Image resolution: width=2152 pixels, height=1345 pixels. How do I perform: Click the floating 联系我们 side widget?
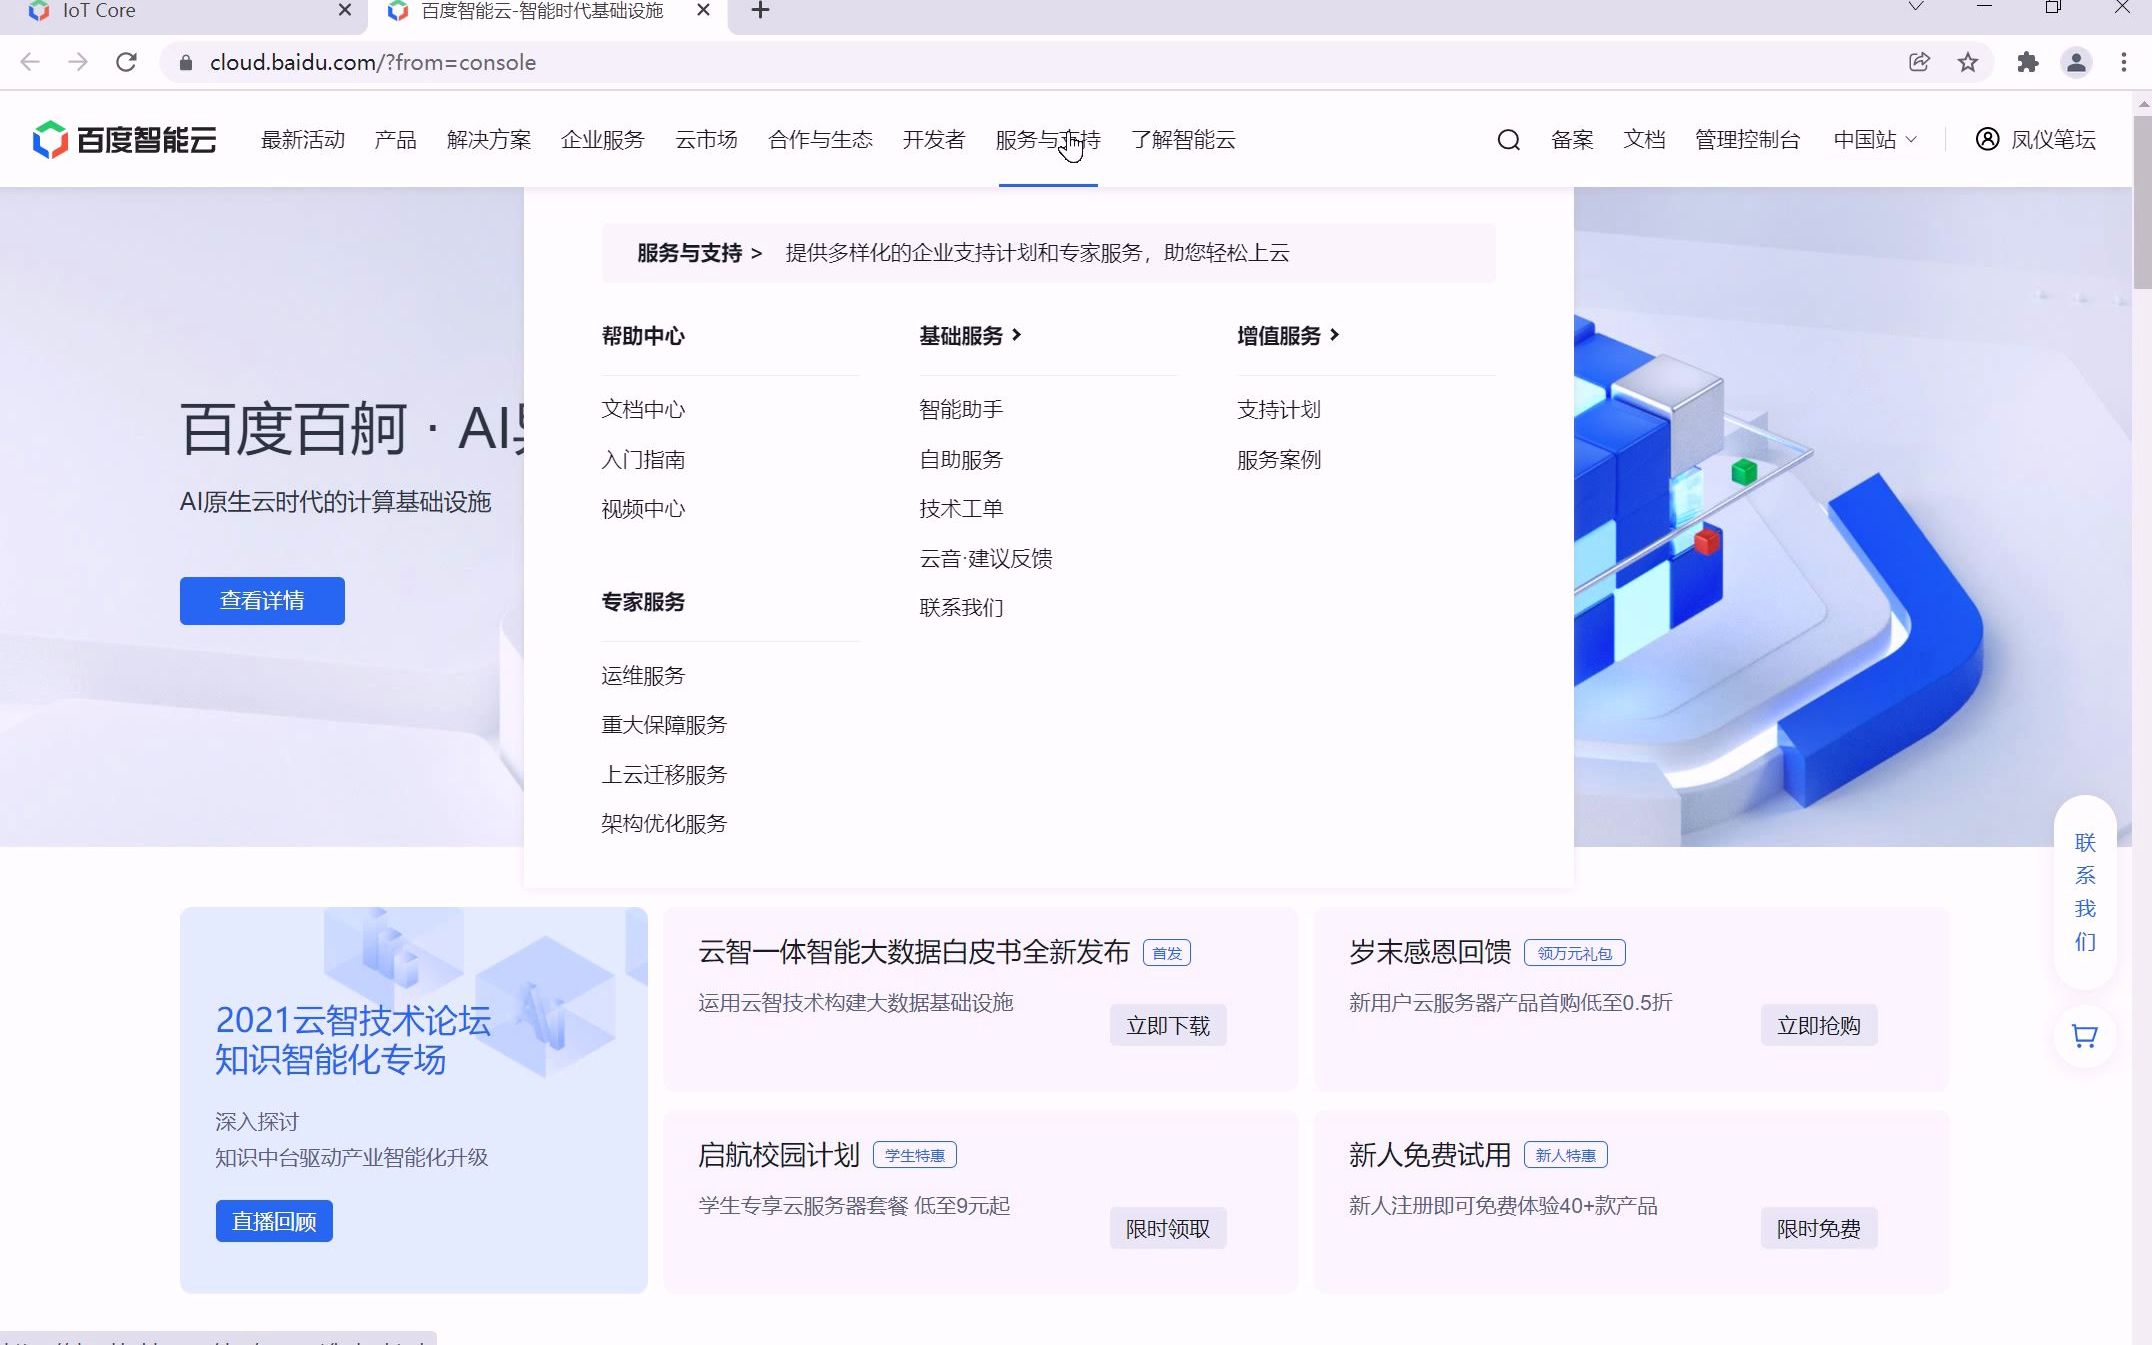point(2084,892)
